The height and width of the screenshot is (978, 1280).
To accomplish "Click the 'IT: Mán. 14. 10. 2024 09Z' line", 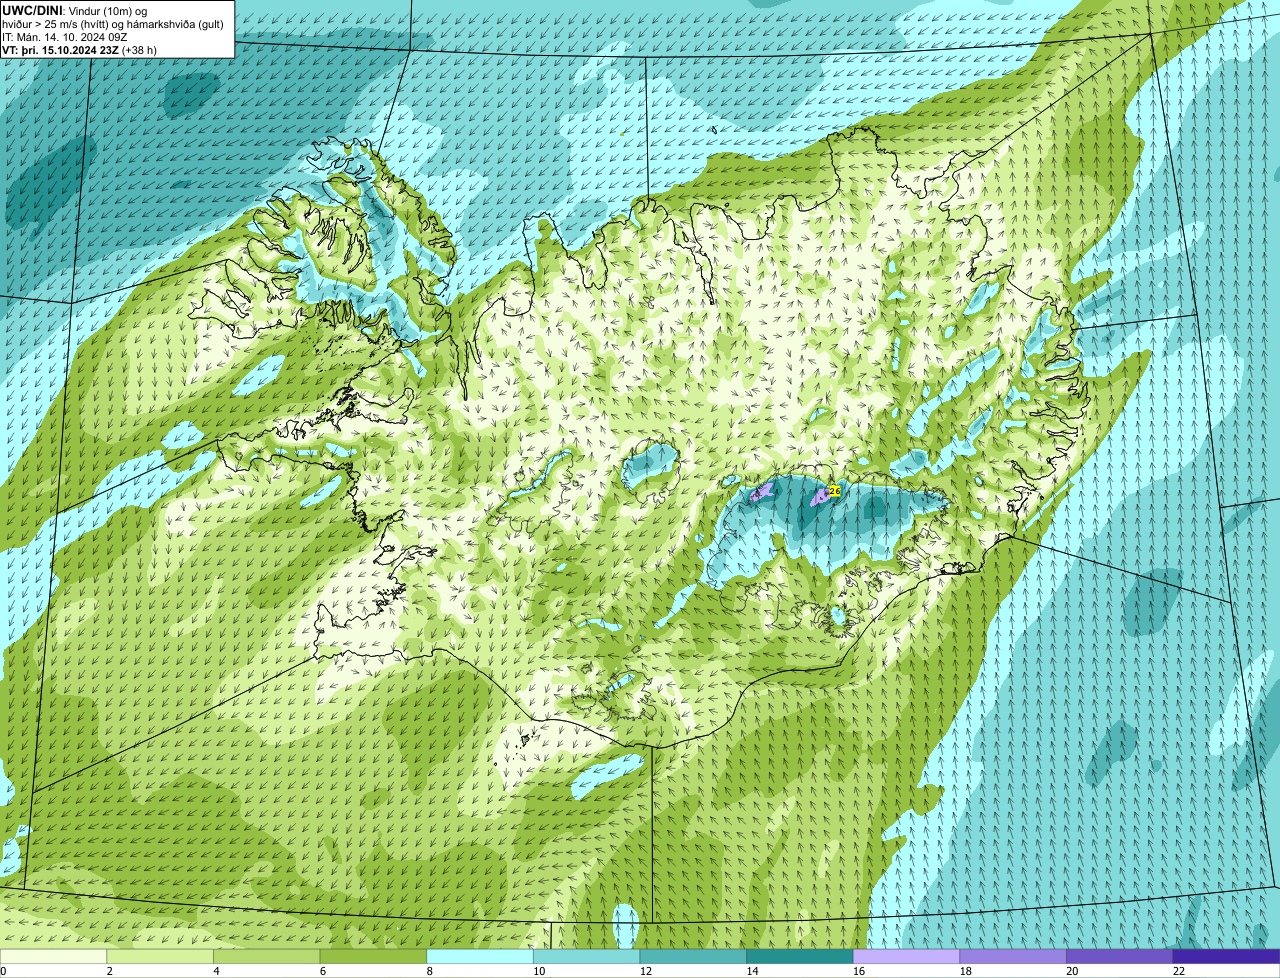I will [65, 37].
